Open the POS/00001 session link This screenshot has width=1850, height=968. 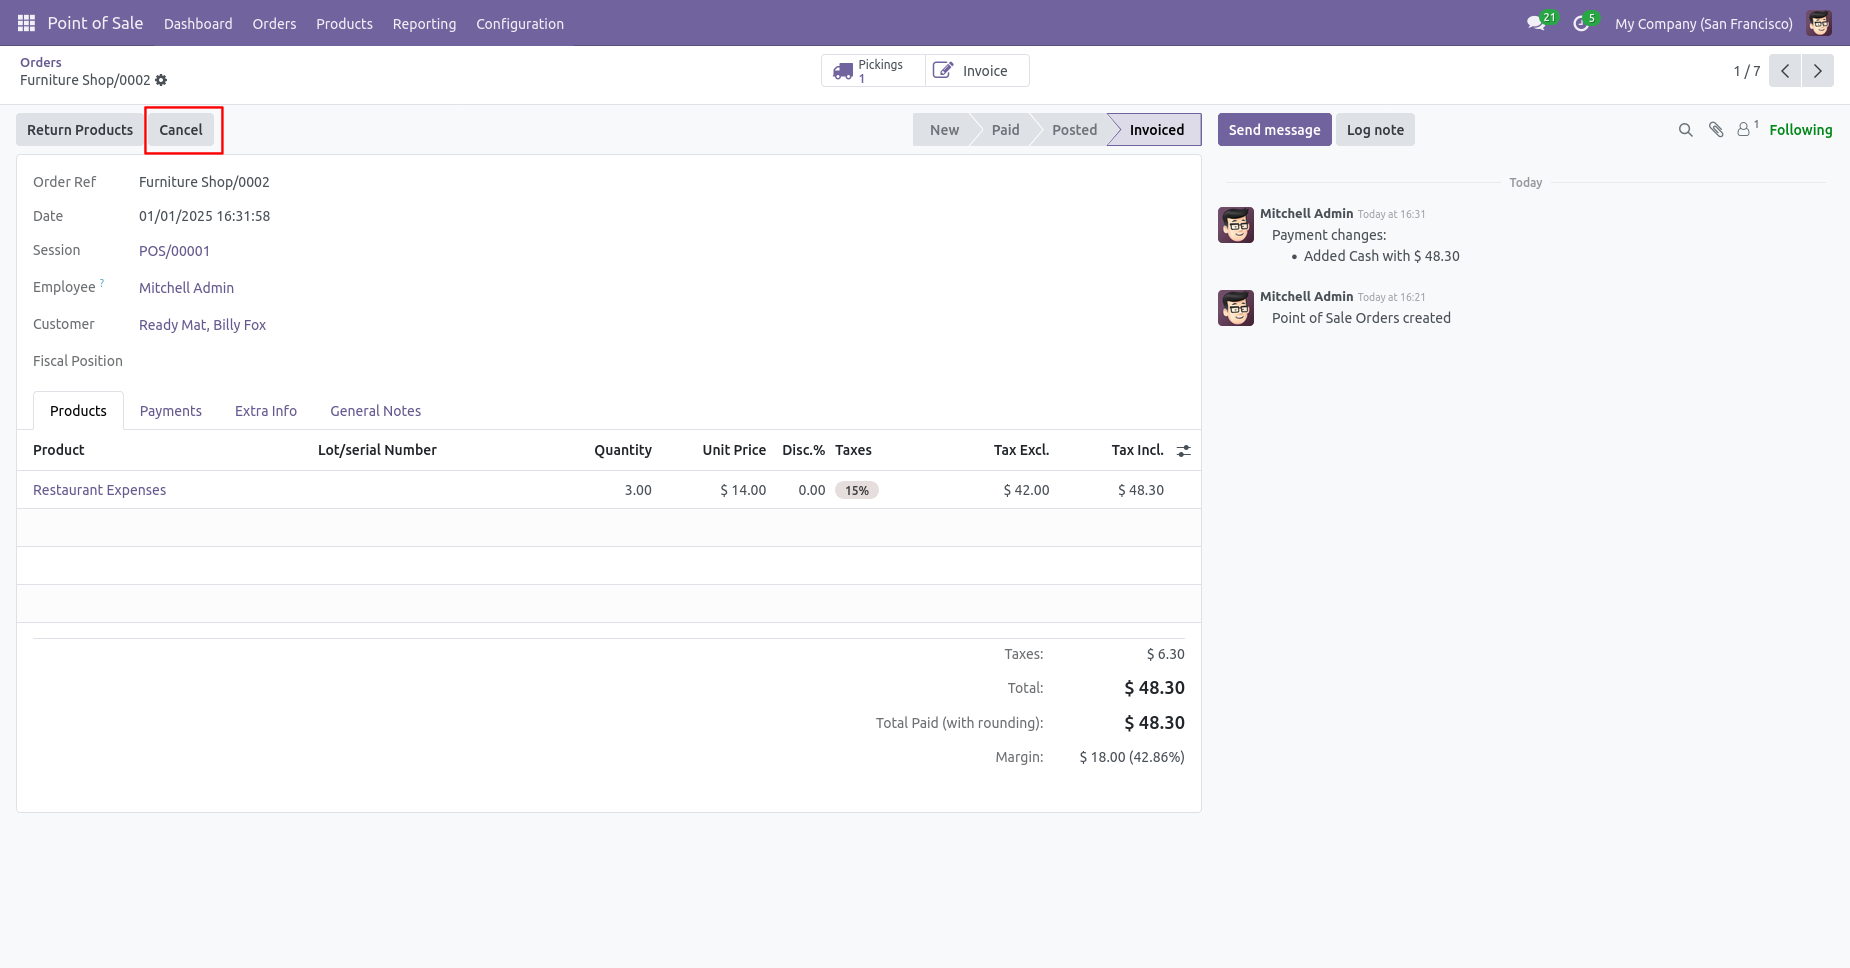click(174, 251)
